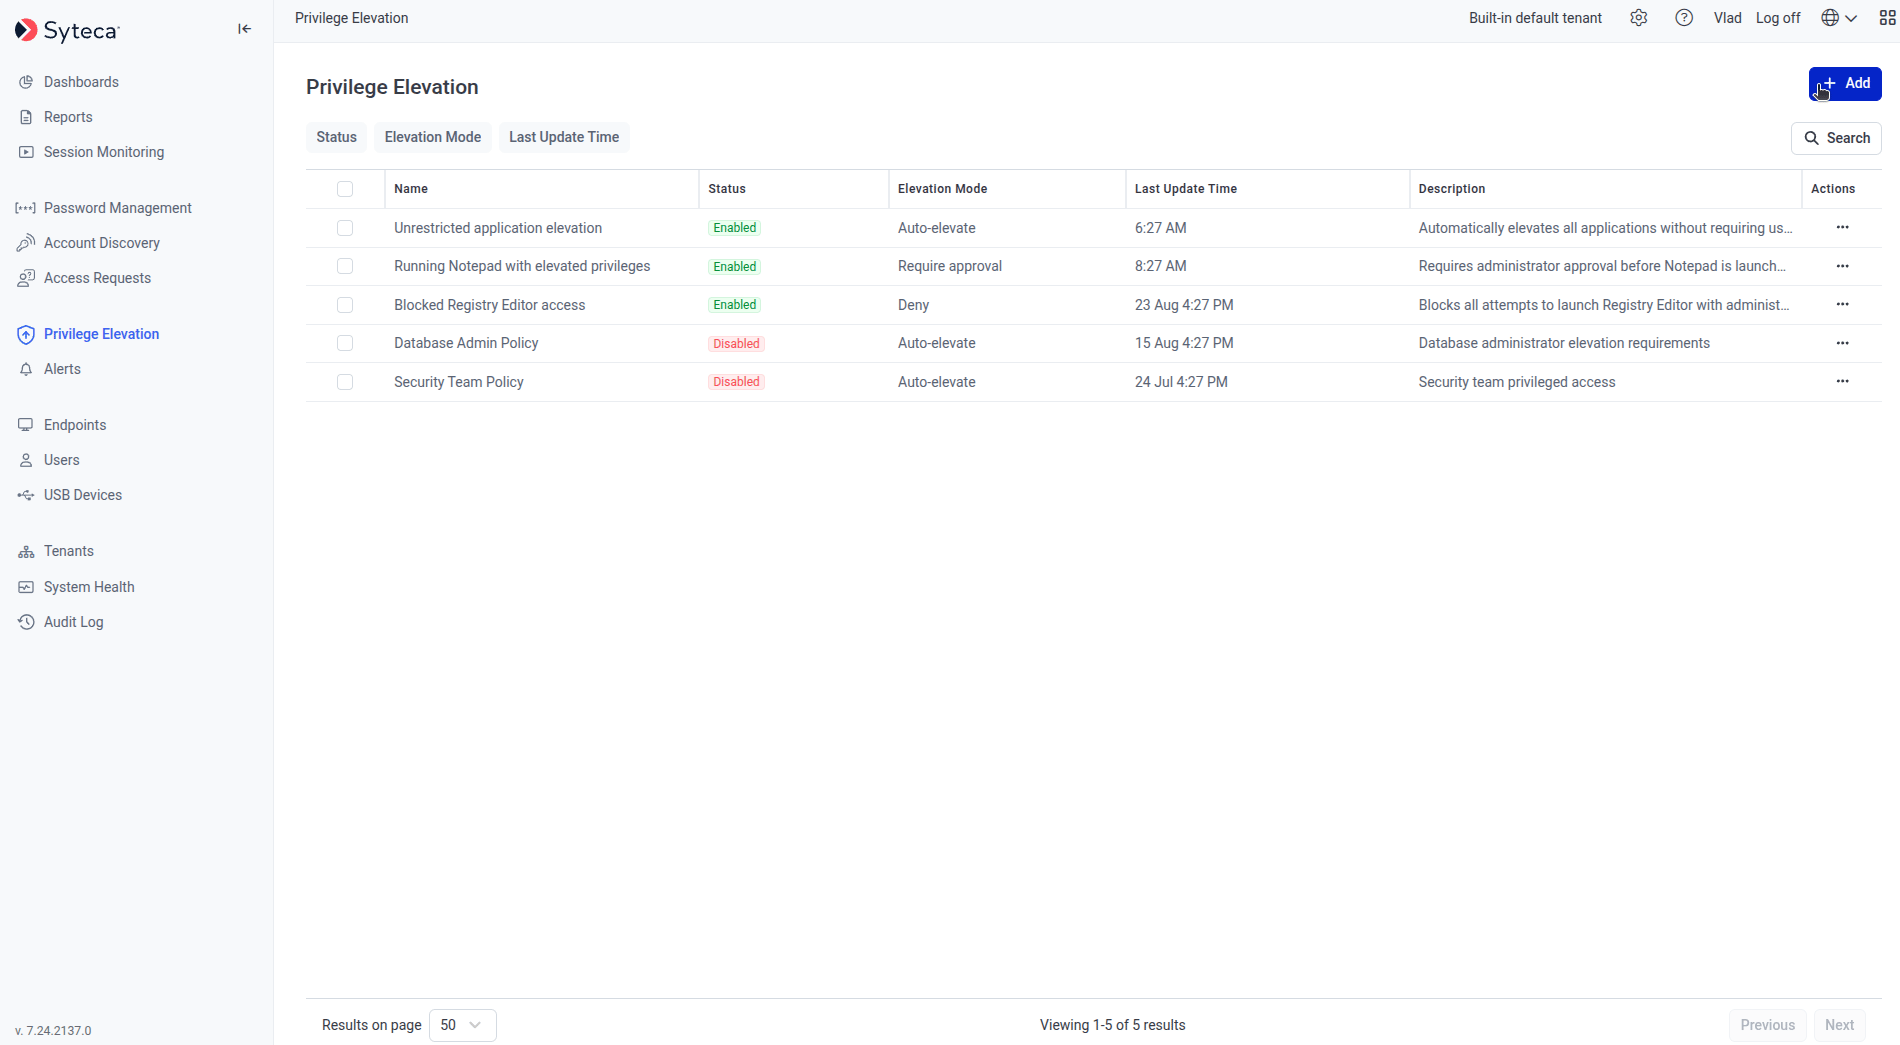Screen dimensions: 1900x1045
Task: Open the Status filter
Action: 336,137
